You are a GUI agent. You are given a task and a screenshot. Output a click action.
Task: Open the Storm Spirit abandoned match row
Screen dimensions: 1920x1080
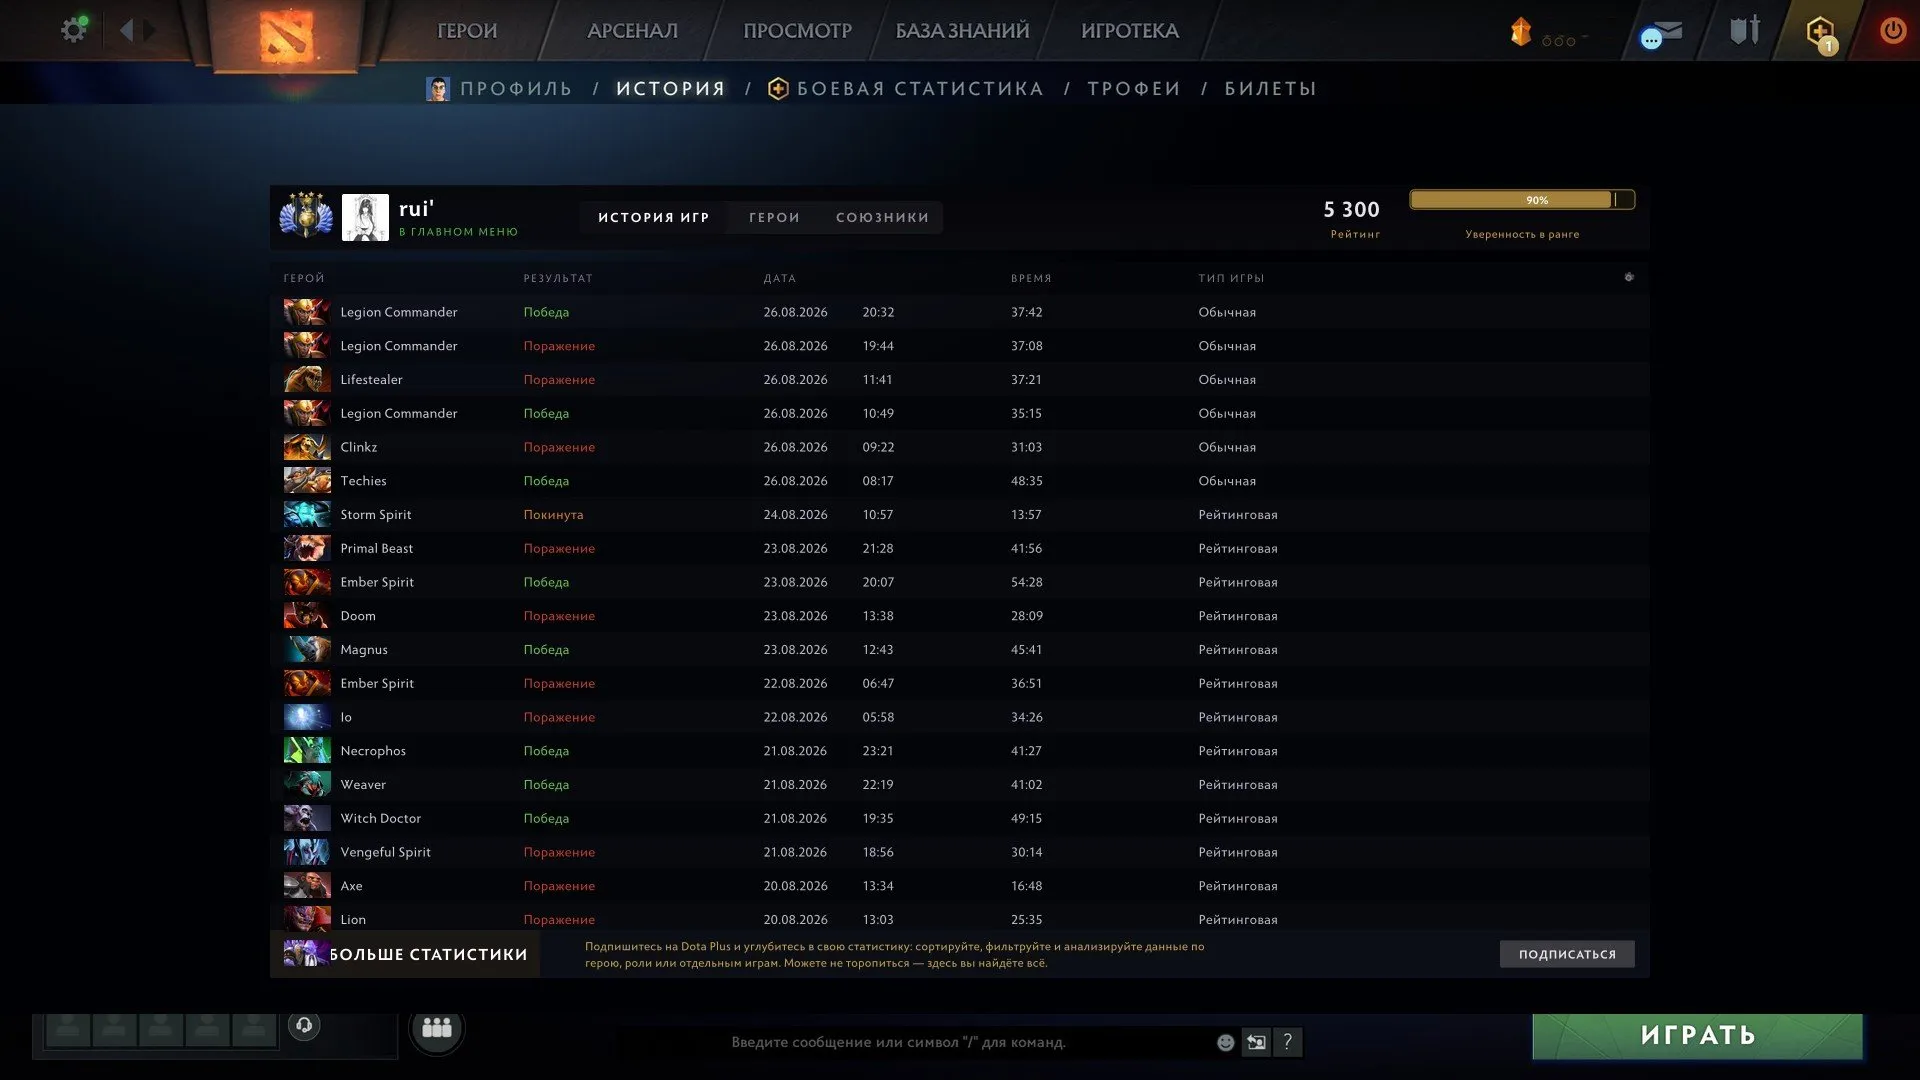point(959,515)
